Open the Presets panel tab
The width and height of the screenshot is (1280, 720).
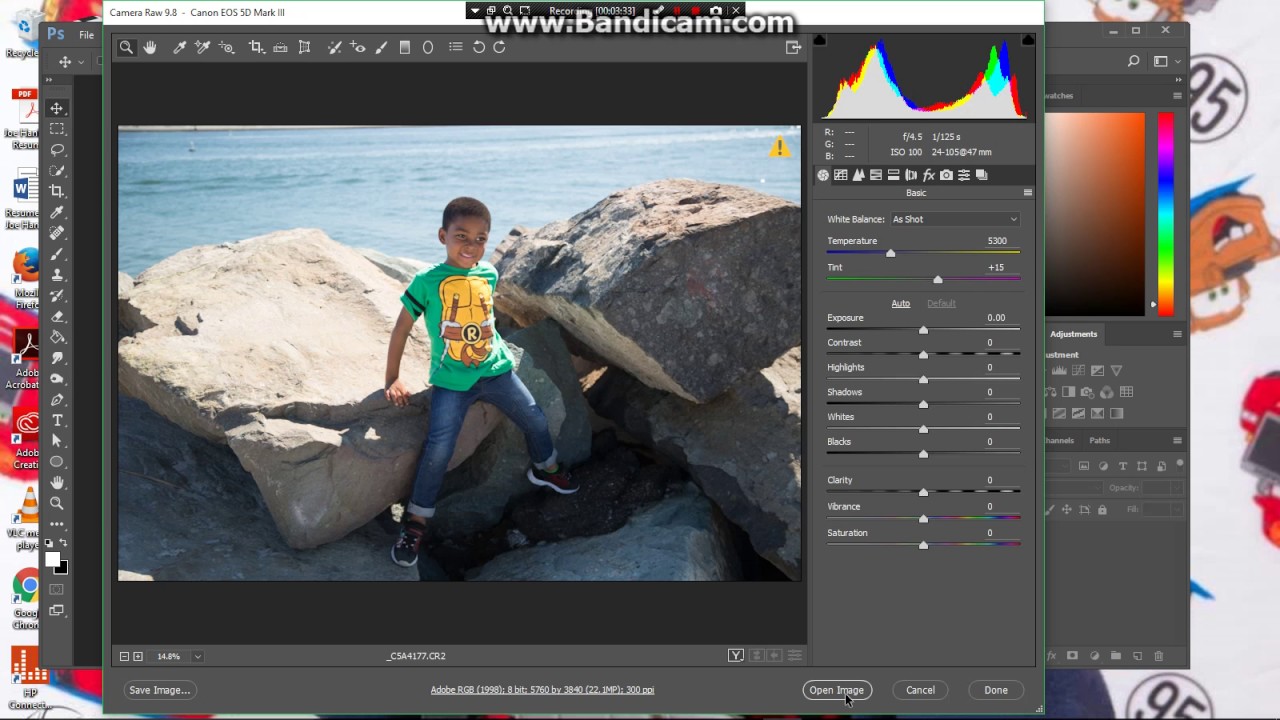[x=964, y=175]
